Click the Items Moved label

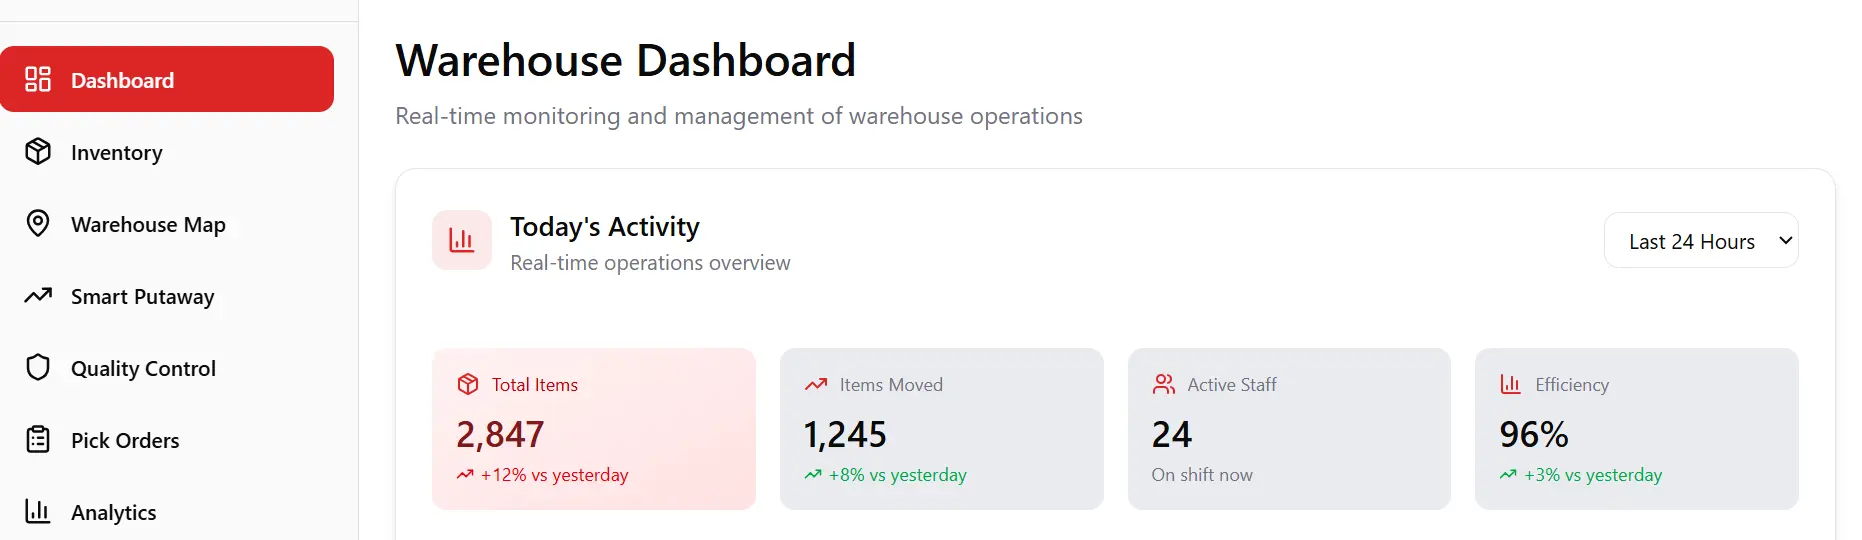coord(891,385)
